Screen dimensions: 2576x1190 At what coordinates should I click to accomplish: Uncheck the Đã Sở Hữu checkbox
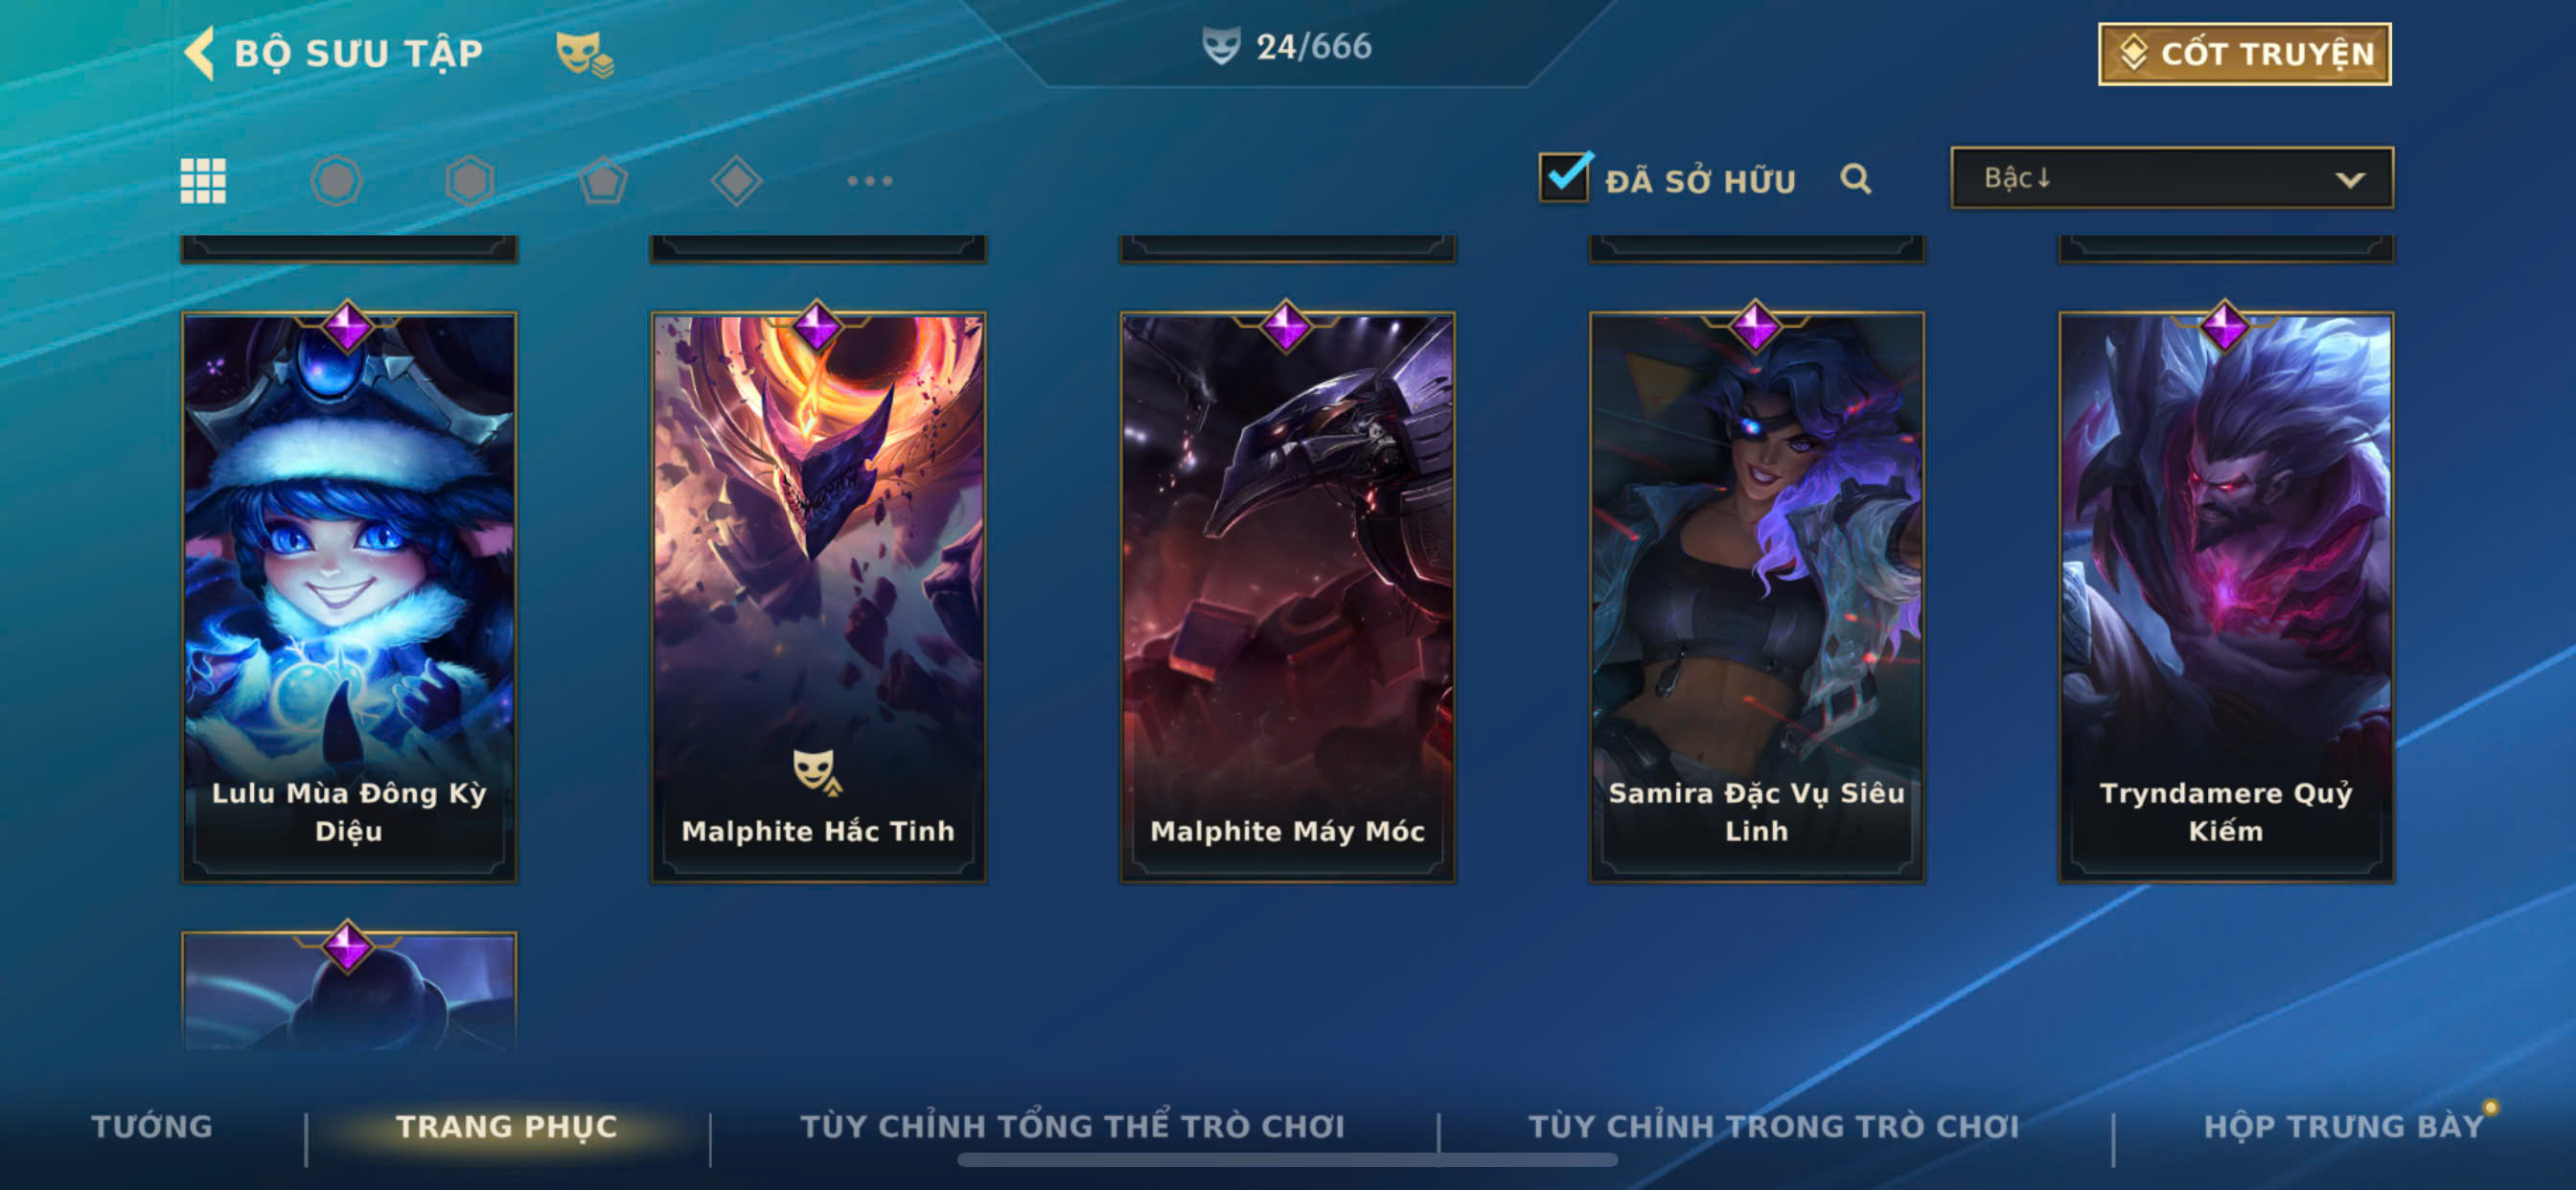tap(1565, 177)
